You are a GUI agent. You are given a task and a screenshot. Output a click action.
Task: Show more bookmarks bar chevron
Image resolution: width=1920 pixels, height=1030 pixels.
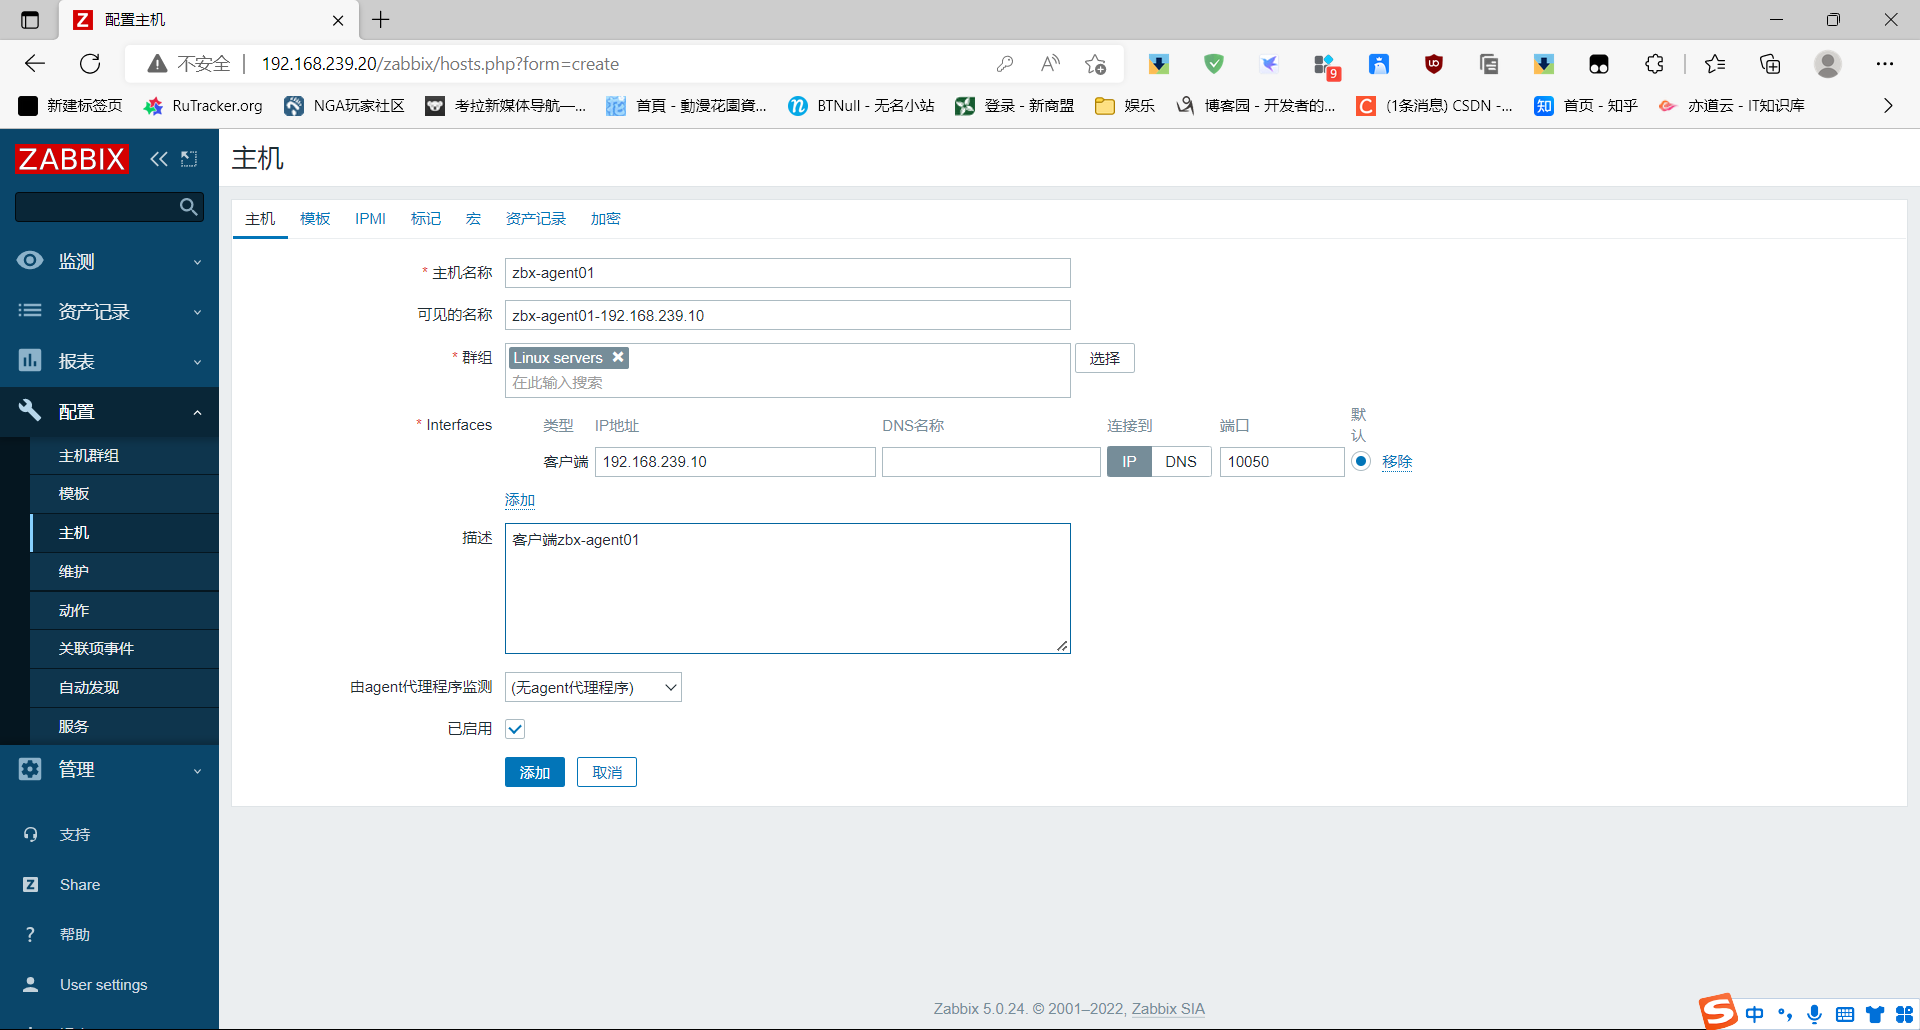pos(1888,105)
